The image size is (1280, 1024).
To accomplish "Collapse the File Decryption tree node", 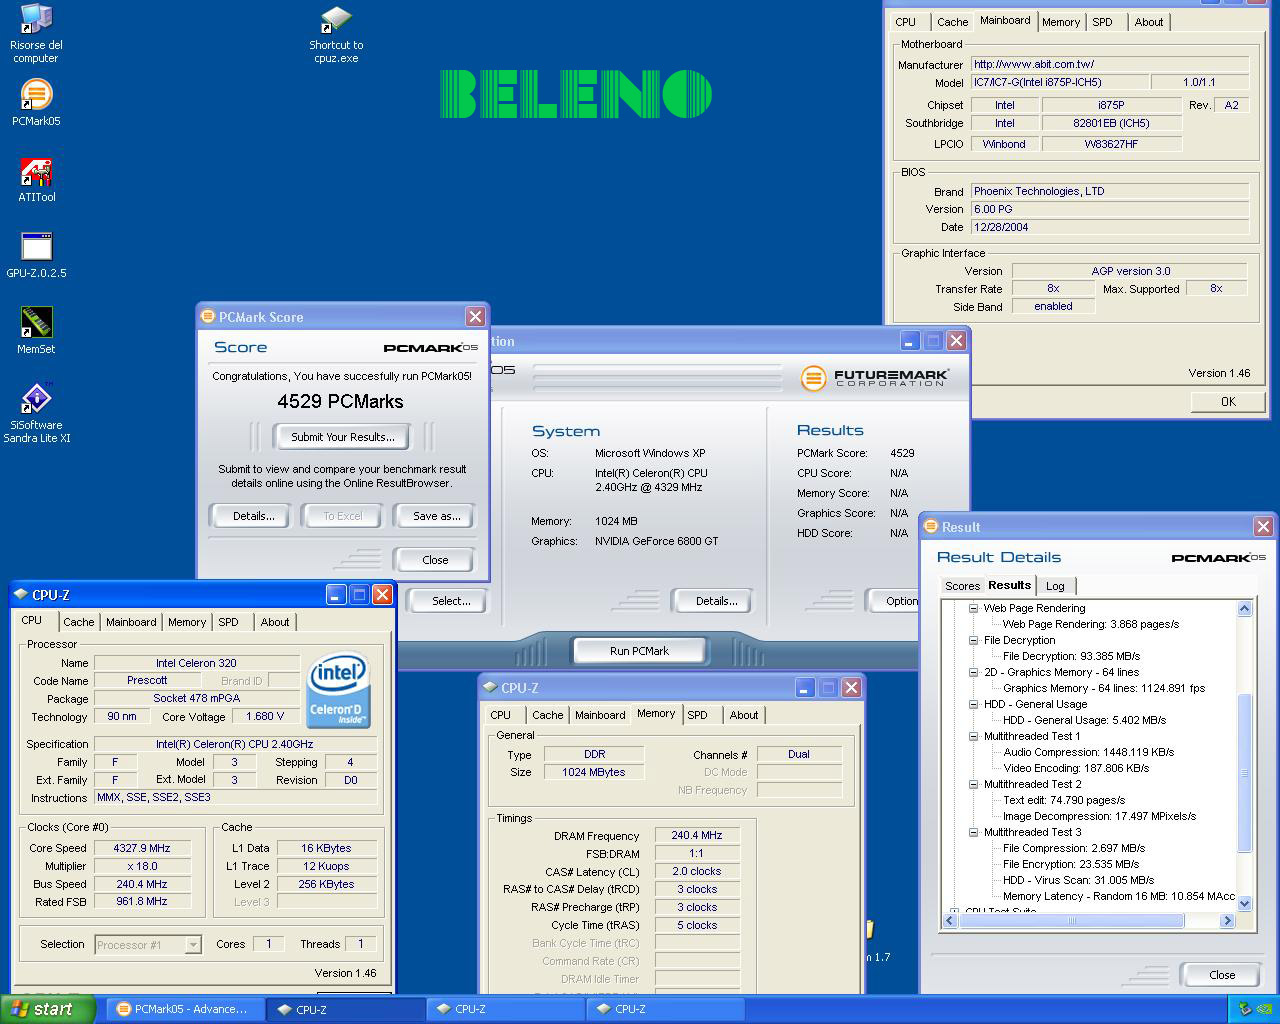I will tap(973, 640).
